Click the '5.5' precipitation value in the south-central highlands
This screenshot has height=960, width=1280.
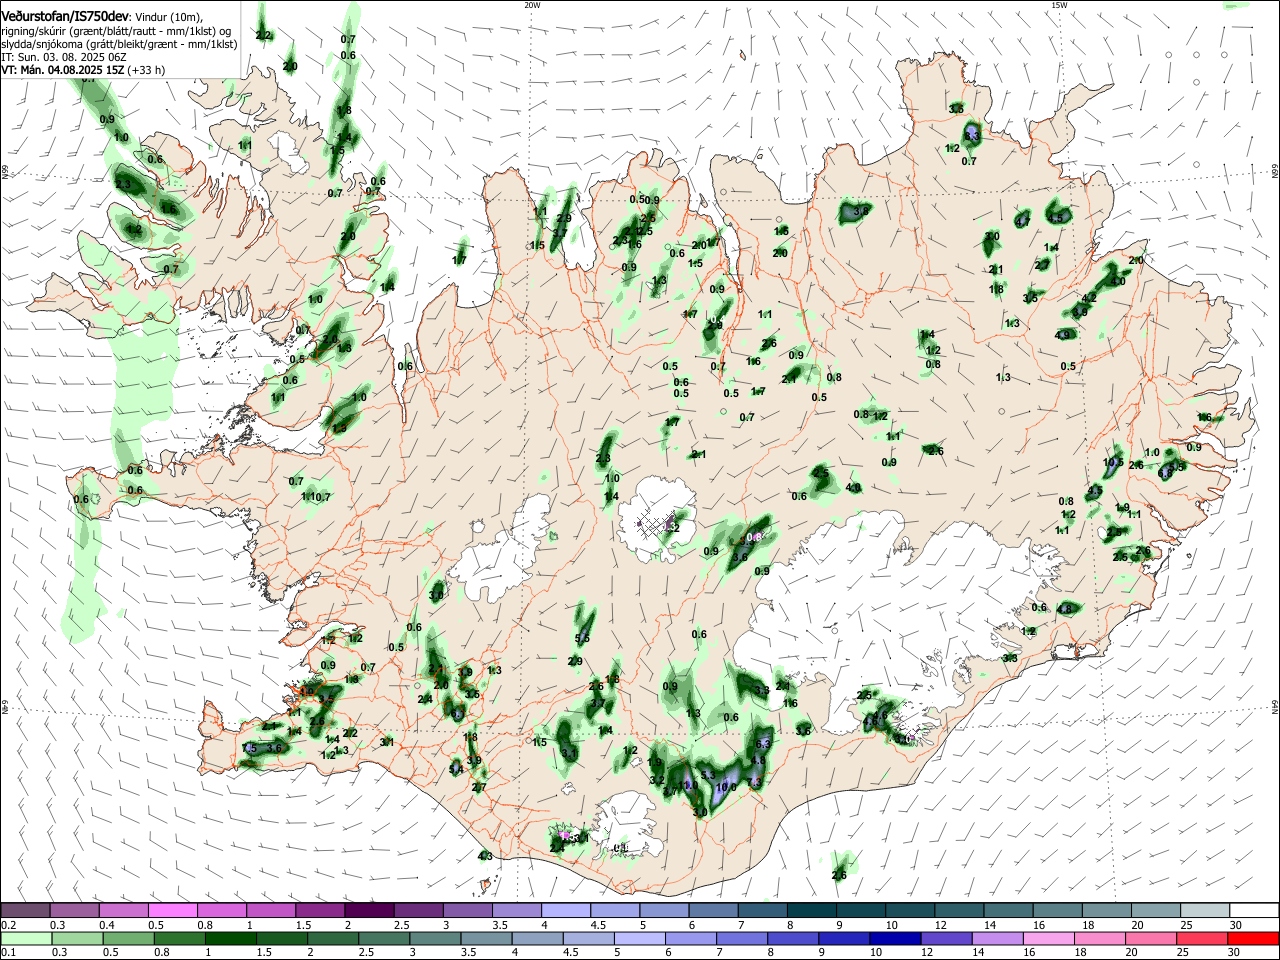[x=582, y=638]
